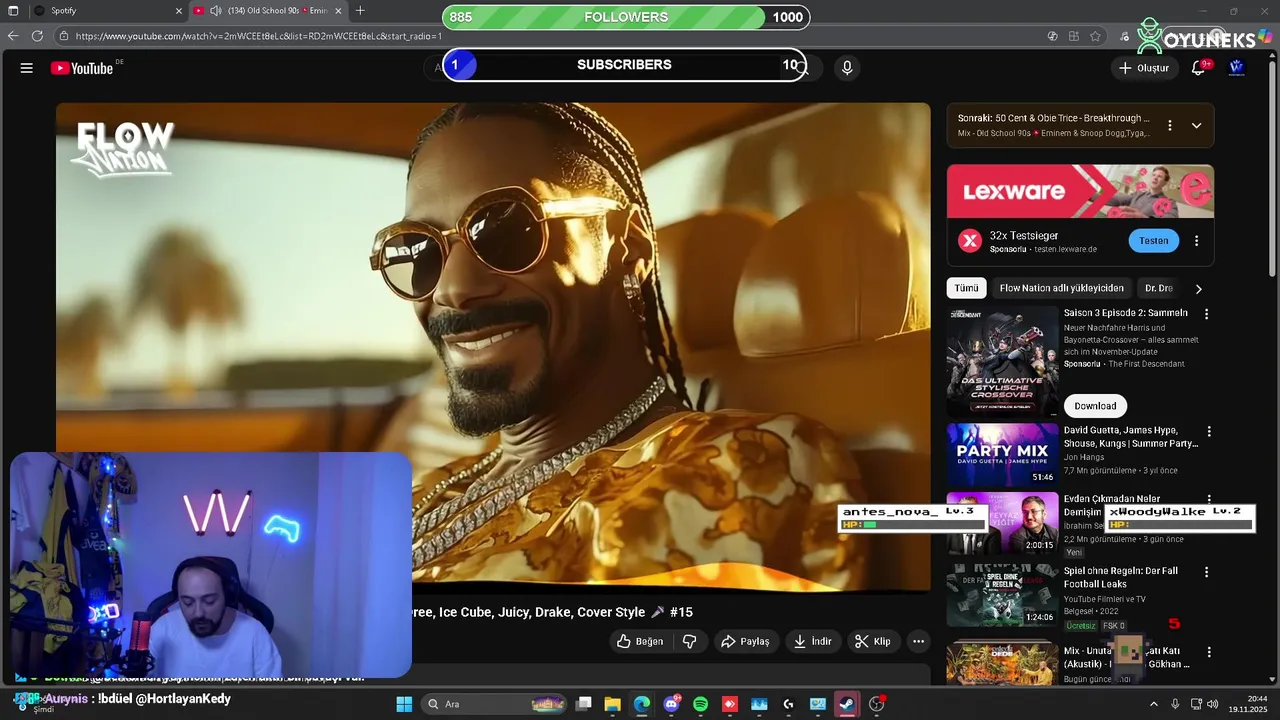
Task: Click the Download ad button
Action: click(1095, 406)
